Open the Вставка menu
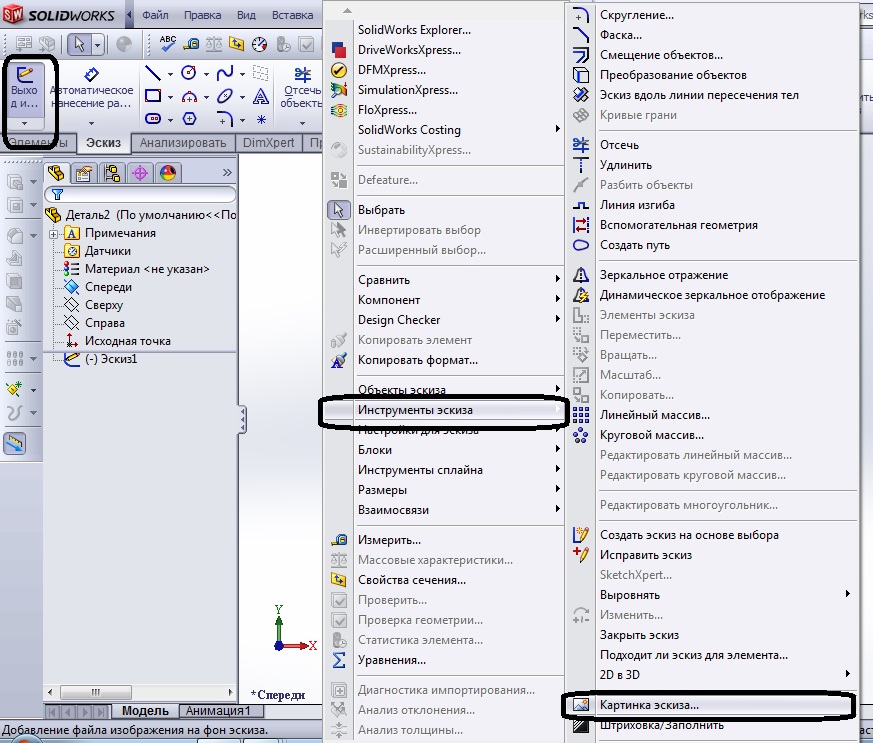 coord(292,15)
